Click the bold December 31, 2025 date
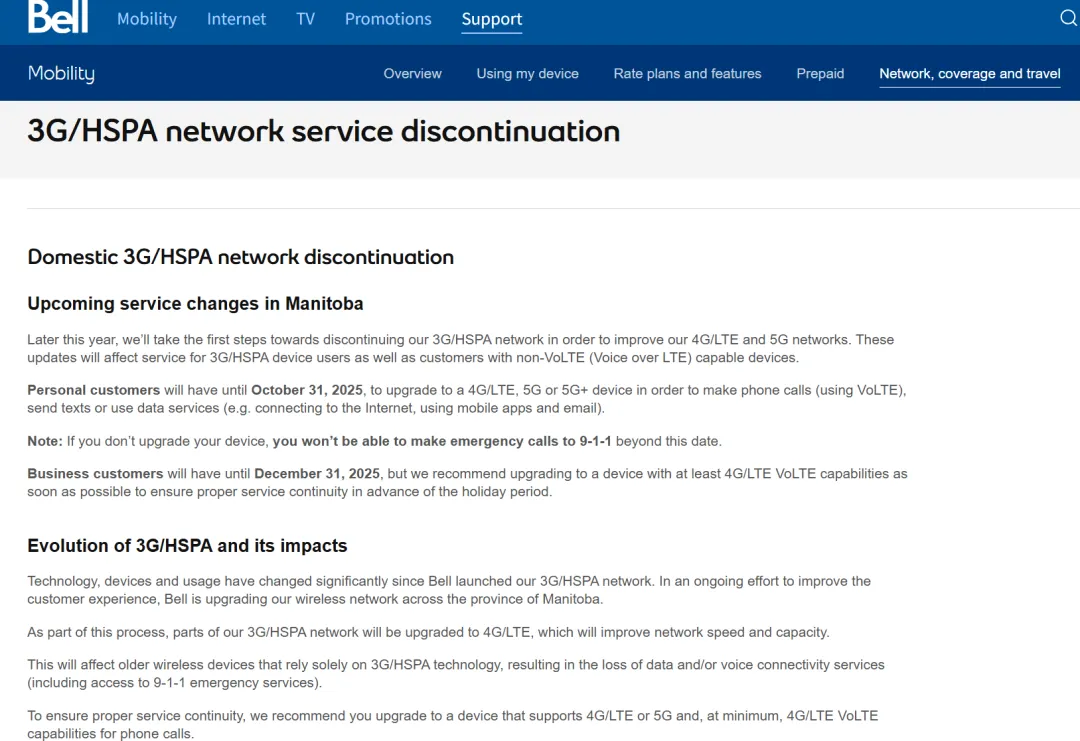 coord(316,474)
